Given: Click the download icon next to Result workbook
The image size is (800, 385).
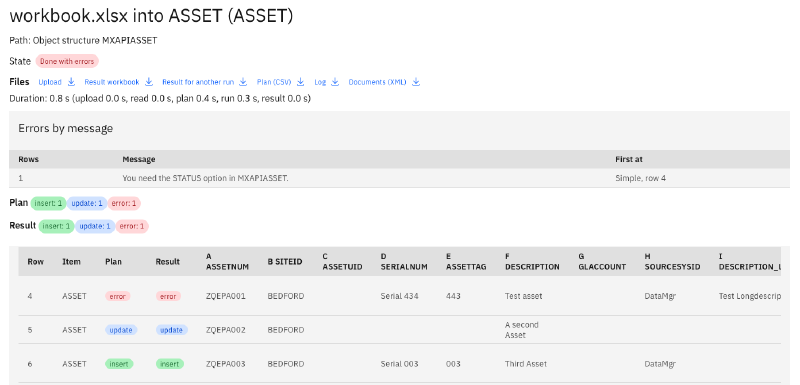Looking at the screenshot, I should click(149, 82).
